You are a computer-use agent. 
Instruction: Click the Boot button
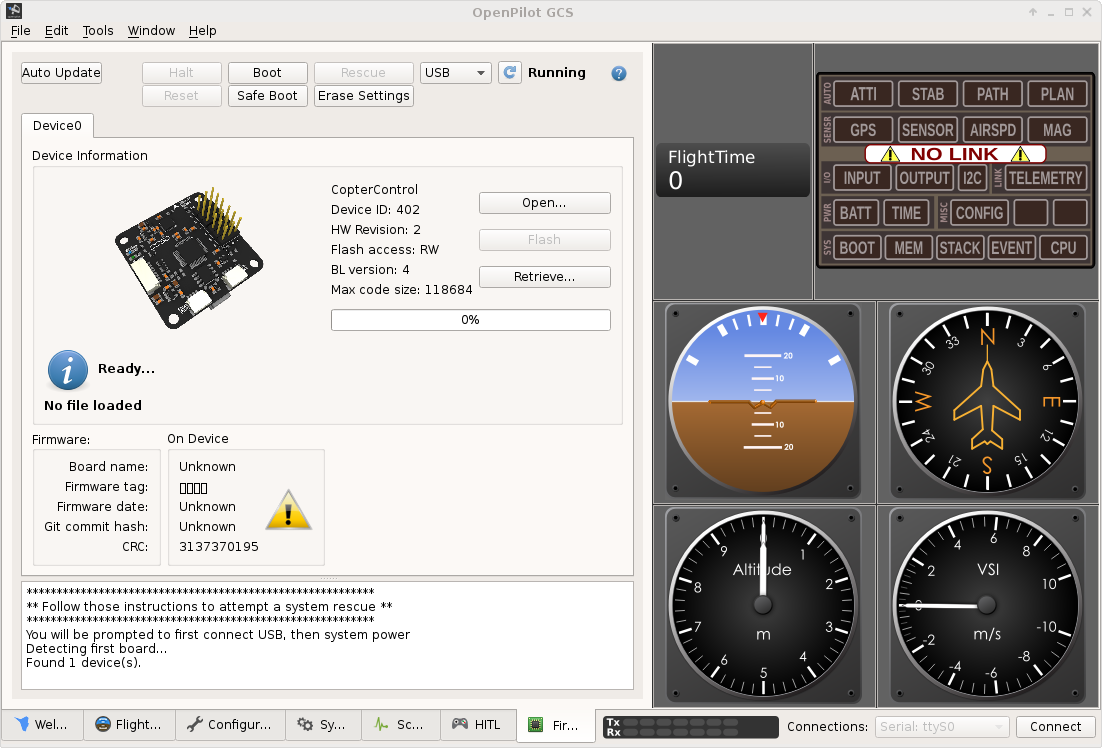(x=267, y=72)
